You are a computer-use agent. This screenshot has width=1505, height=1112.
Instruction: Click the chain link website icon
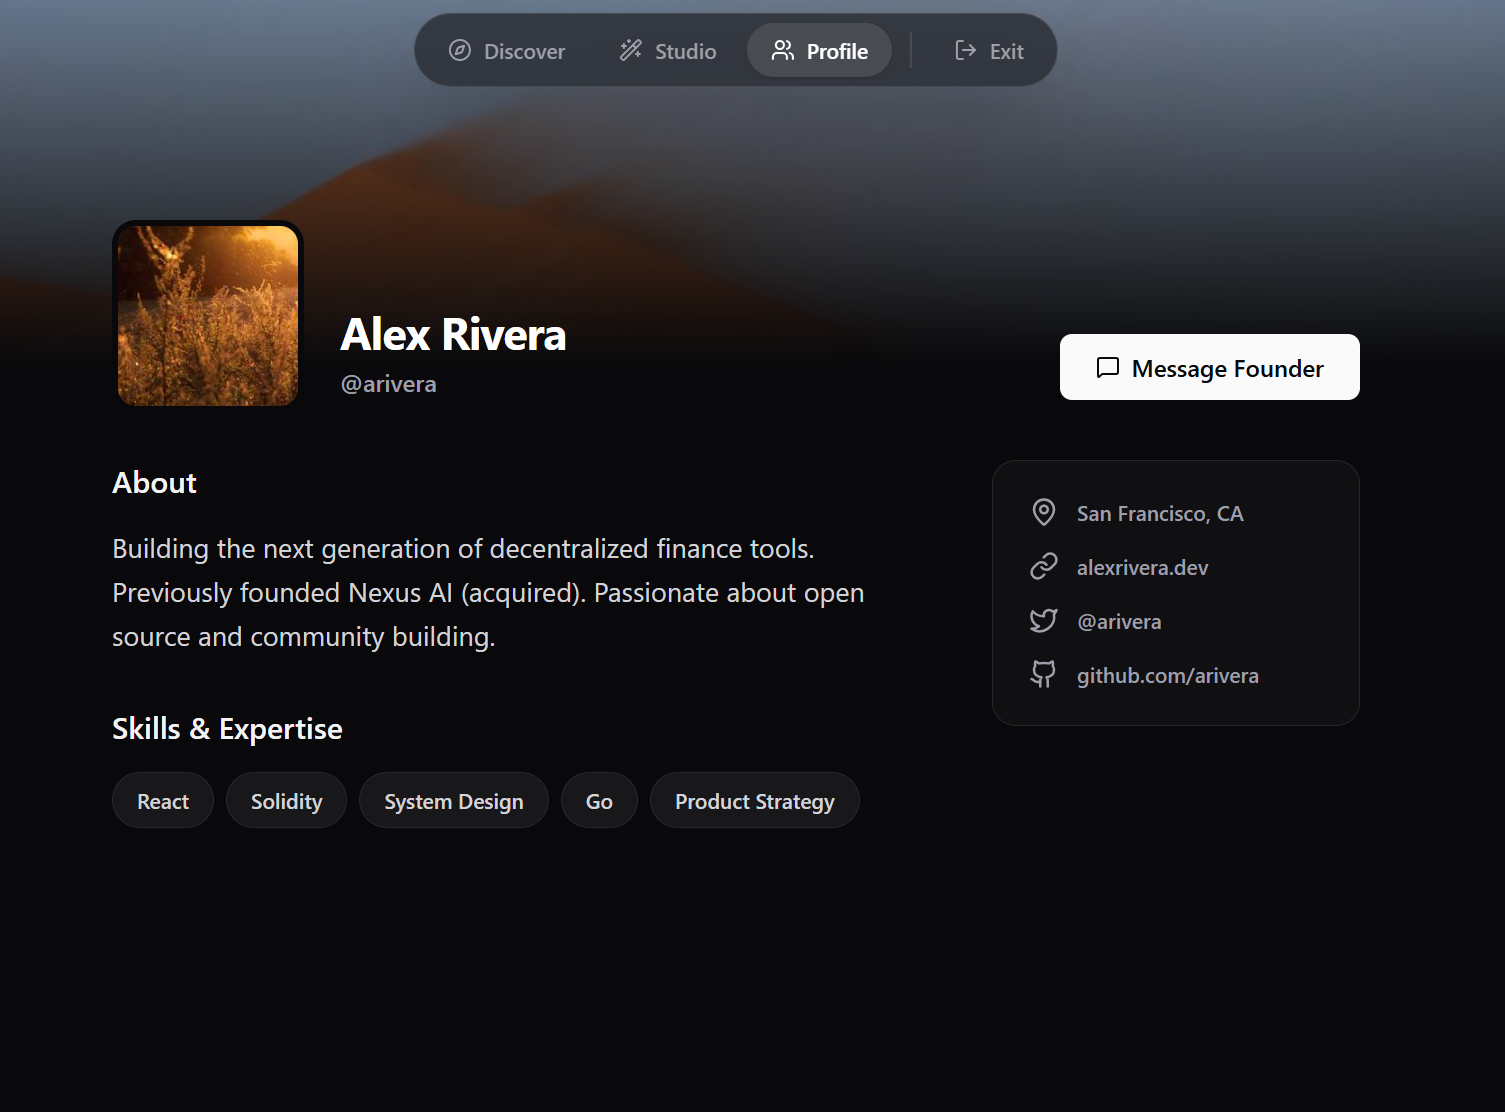coord(1044,567)
